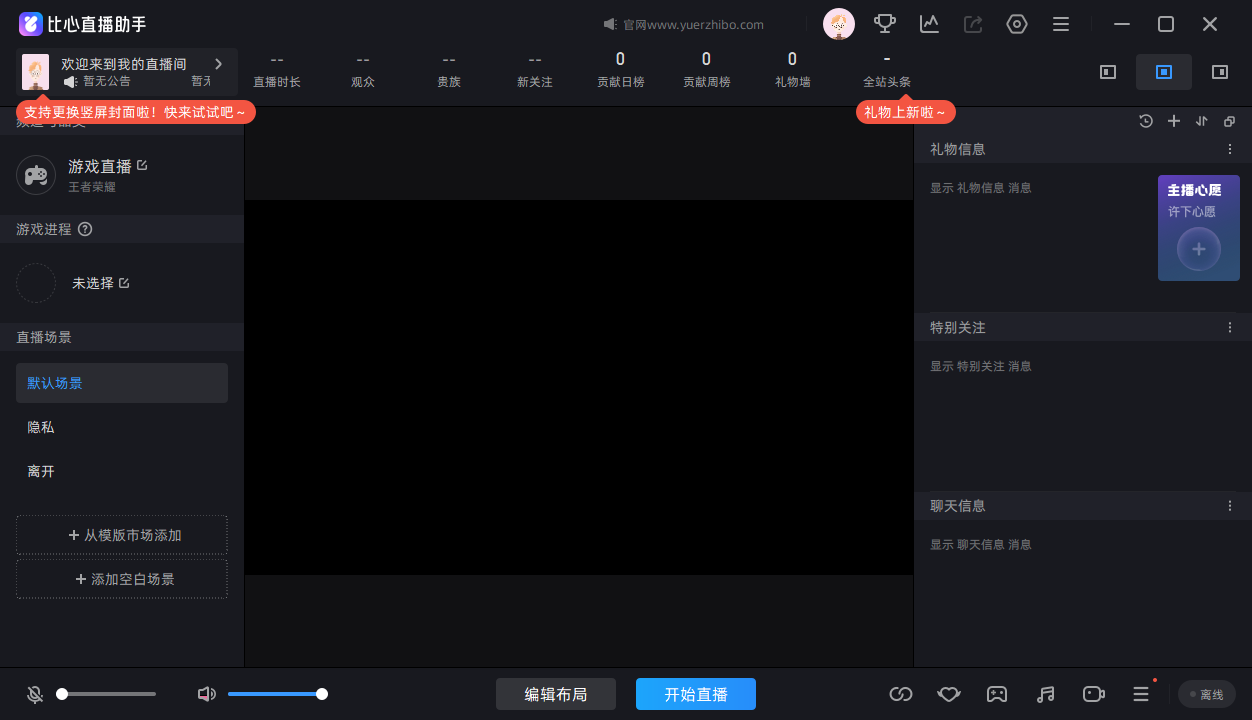Image resolution: width=1252 pixels, height=720 pixels.
Task: Click the 暂无公告 announcement speaker icon
Action: tap(70, 81)
